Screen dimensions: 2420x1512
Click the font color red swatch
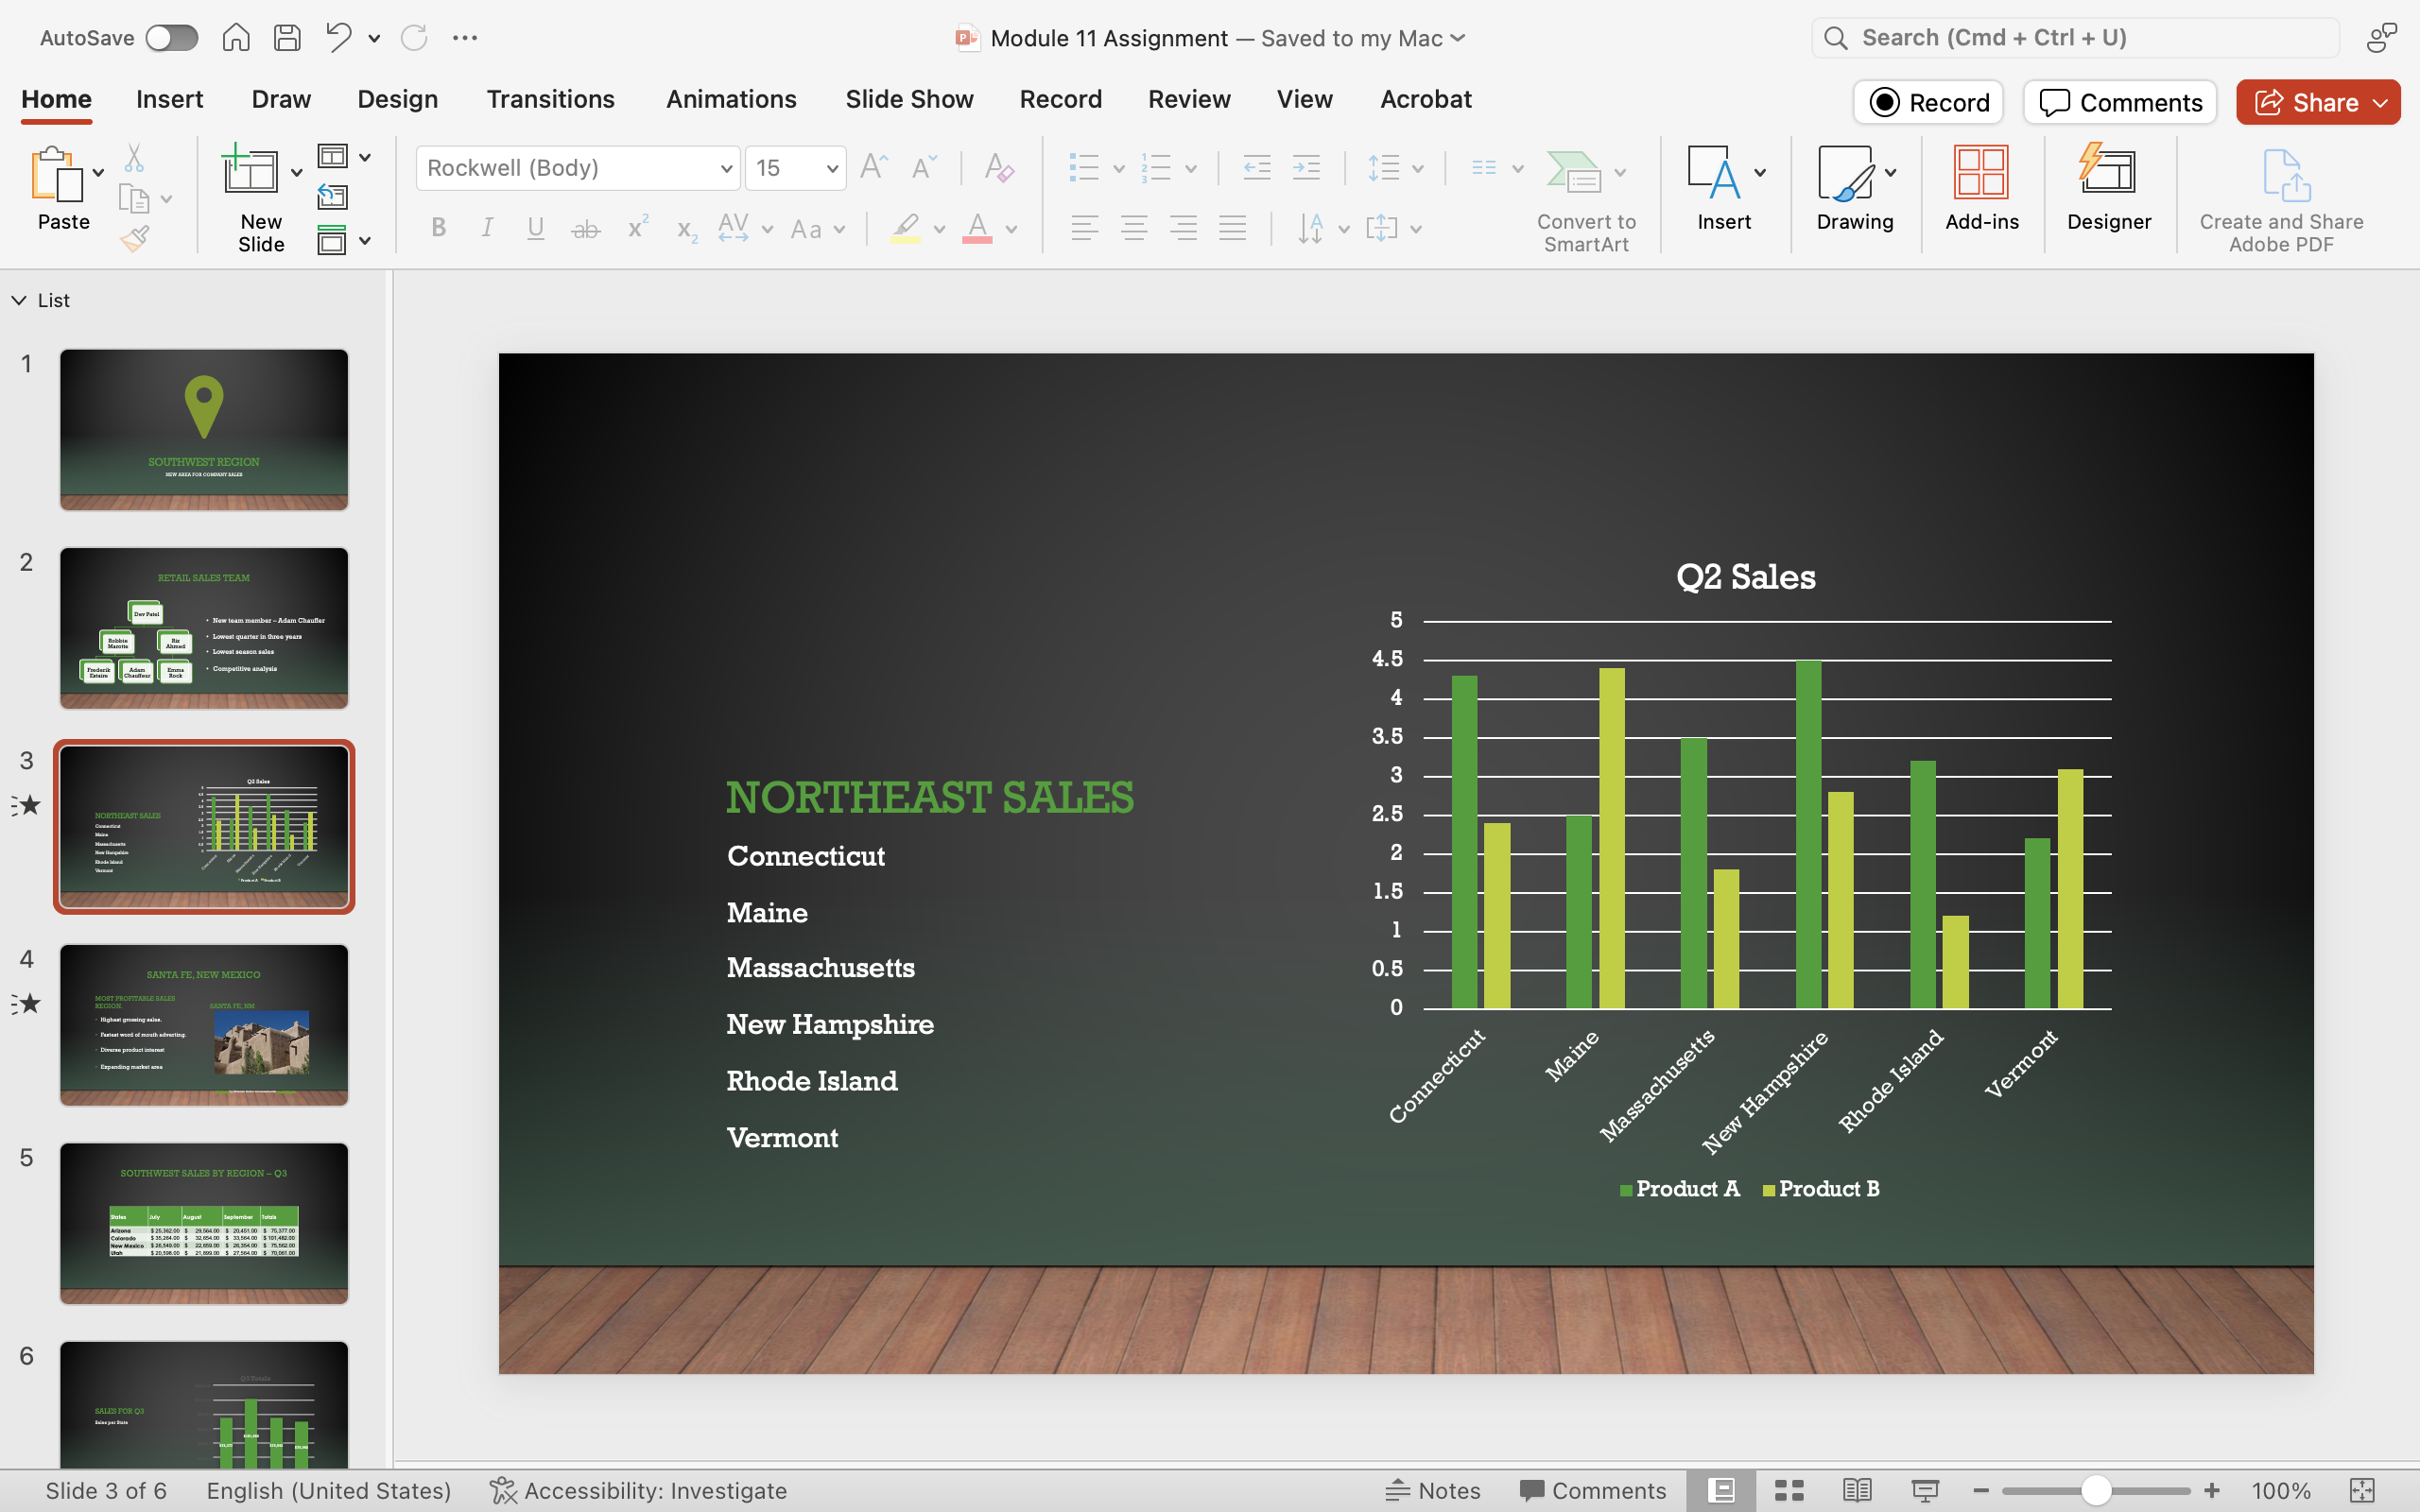pos(977,228)
